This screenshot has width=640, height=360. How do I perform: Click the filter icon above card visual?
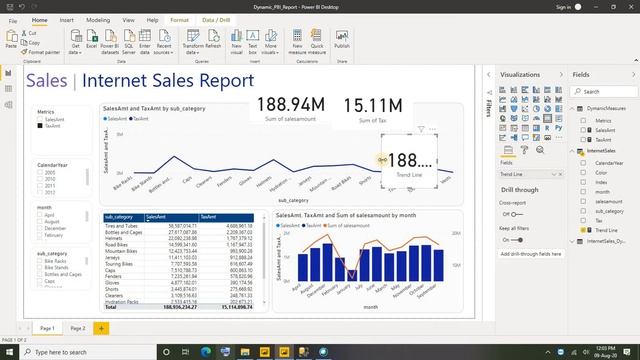pyautogui.click(x=421, y=129)
